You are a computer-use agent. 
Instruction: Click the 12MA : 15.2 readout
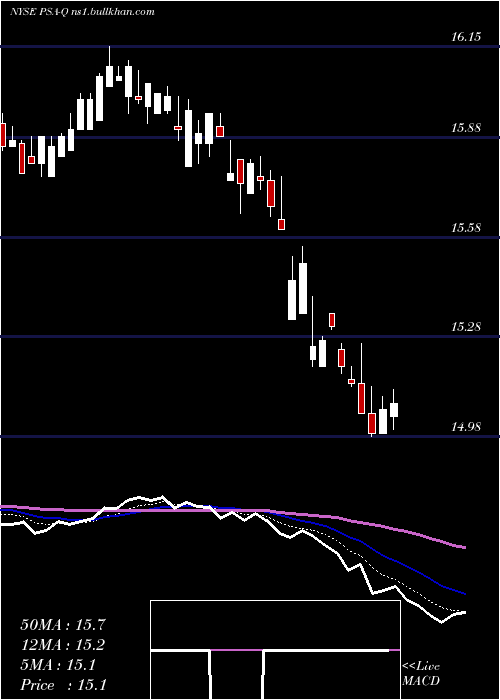pyautogui.click(x=63, y=645)
